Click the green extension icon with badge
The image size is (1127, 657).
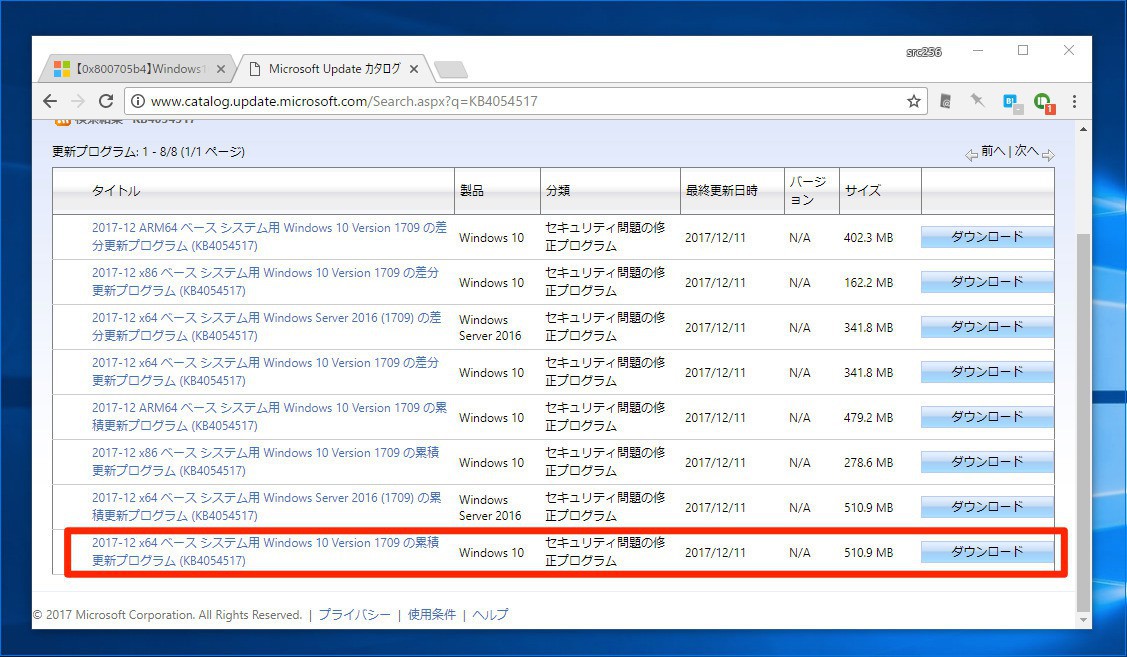coord(1044,102)
